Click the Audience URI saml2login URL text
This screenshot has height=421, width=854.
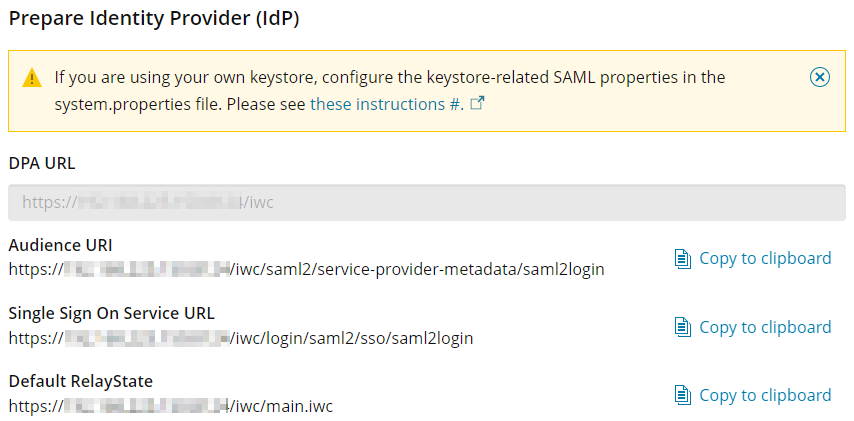tap(306, 269)
